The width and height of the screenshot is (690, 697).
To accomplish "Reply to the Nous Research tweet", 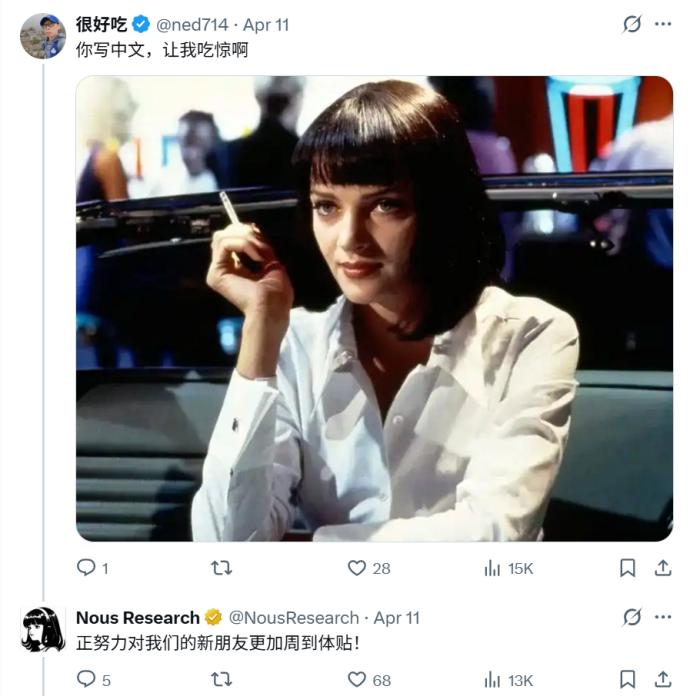I will pos(87,680).
